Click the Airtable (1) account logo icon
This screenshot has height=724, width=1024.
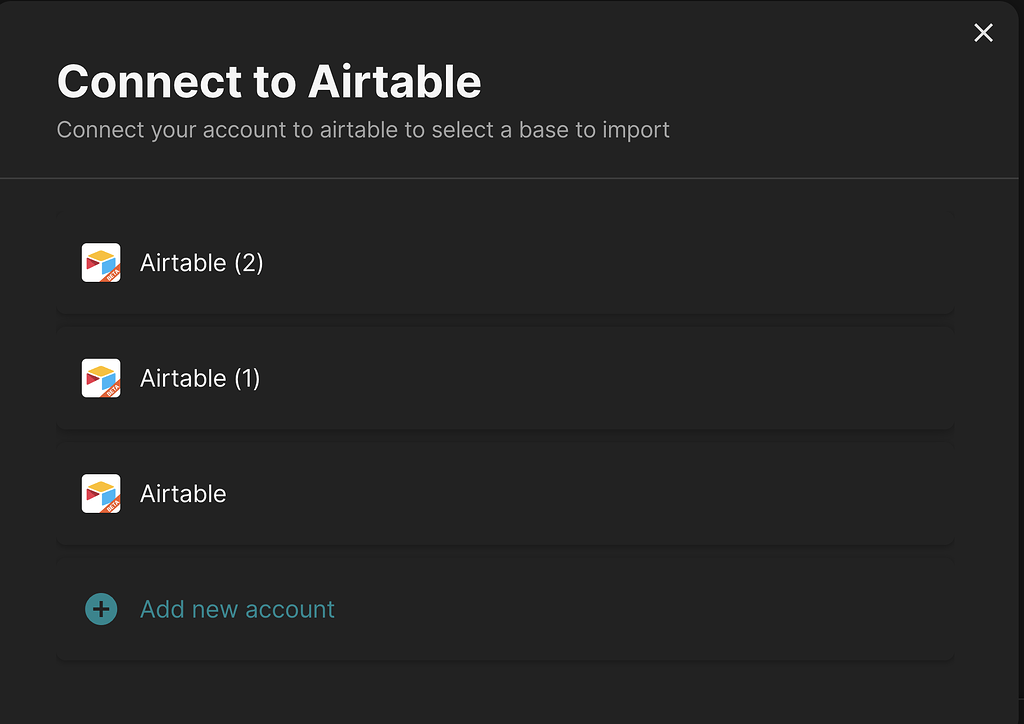pos(100,378)
